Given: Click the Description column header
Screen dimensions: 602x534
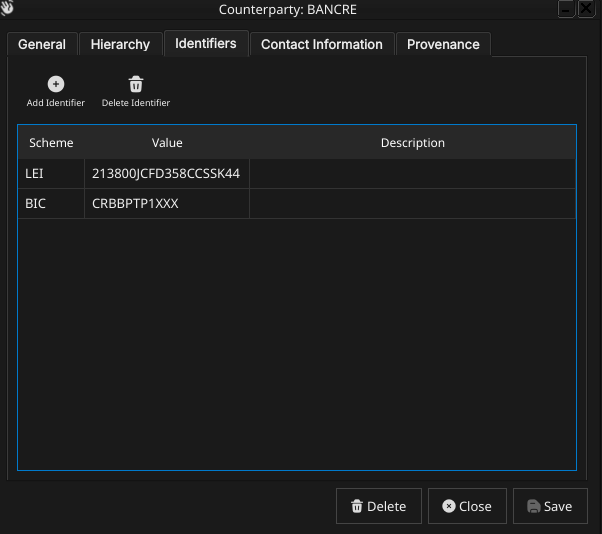Looking at the screenshot, I should click(413, 143).
